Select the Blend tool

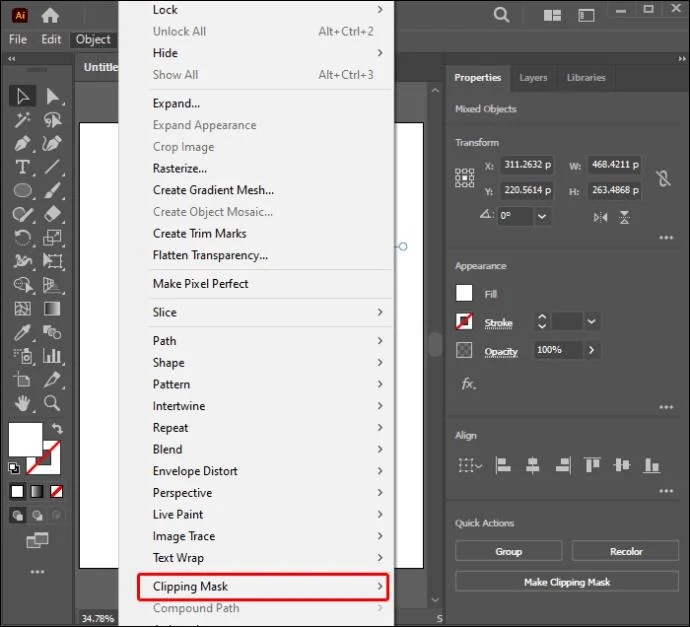point(52,333)
